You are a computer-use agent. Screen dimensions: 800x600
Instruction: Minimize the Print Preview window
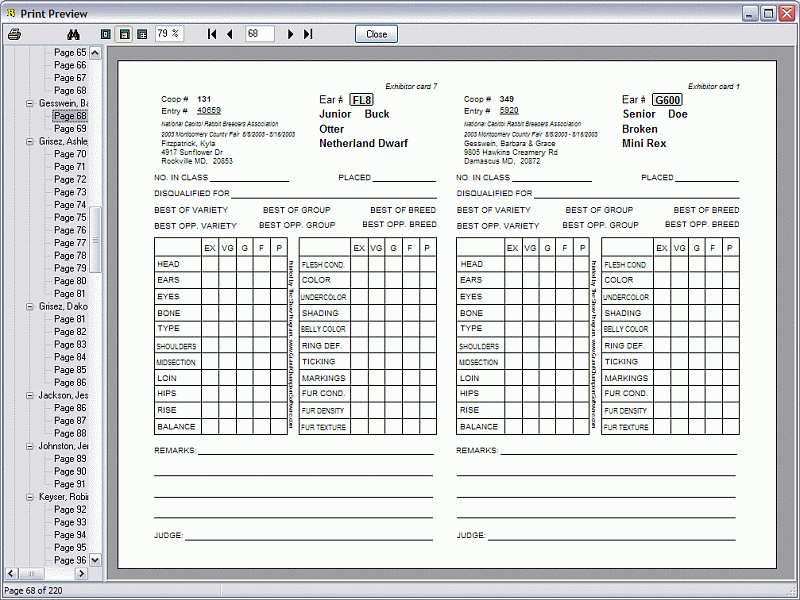pos(749,13)
